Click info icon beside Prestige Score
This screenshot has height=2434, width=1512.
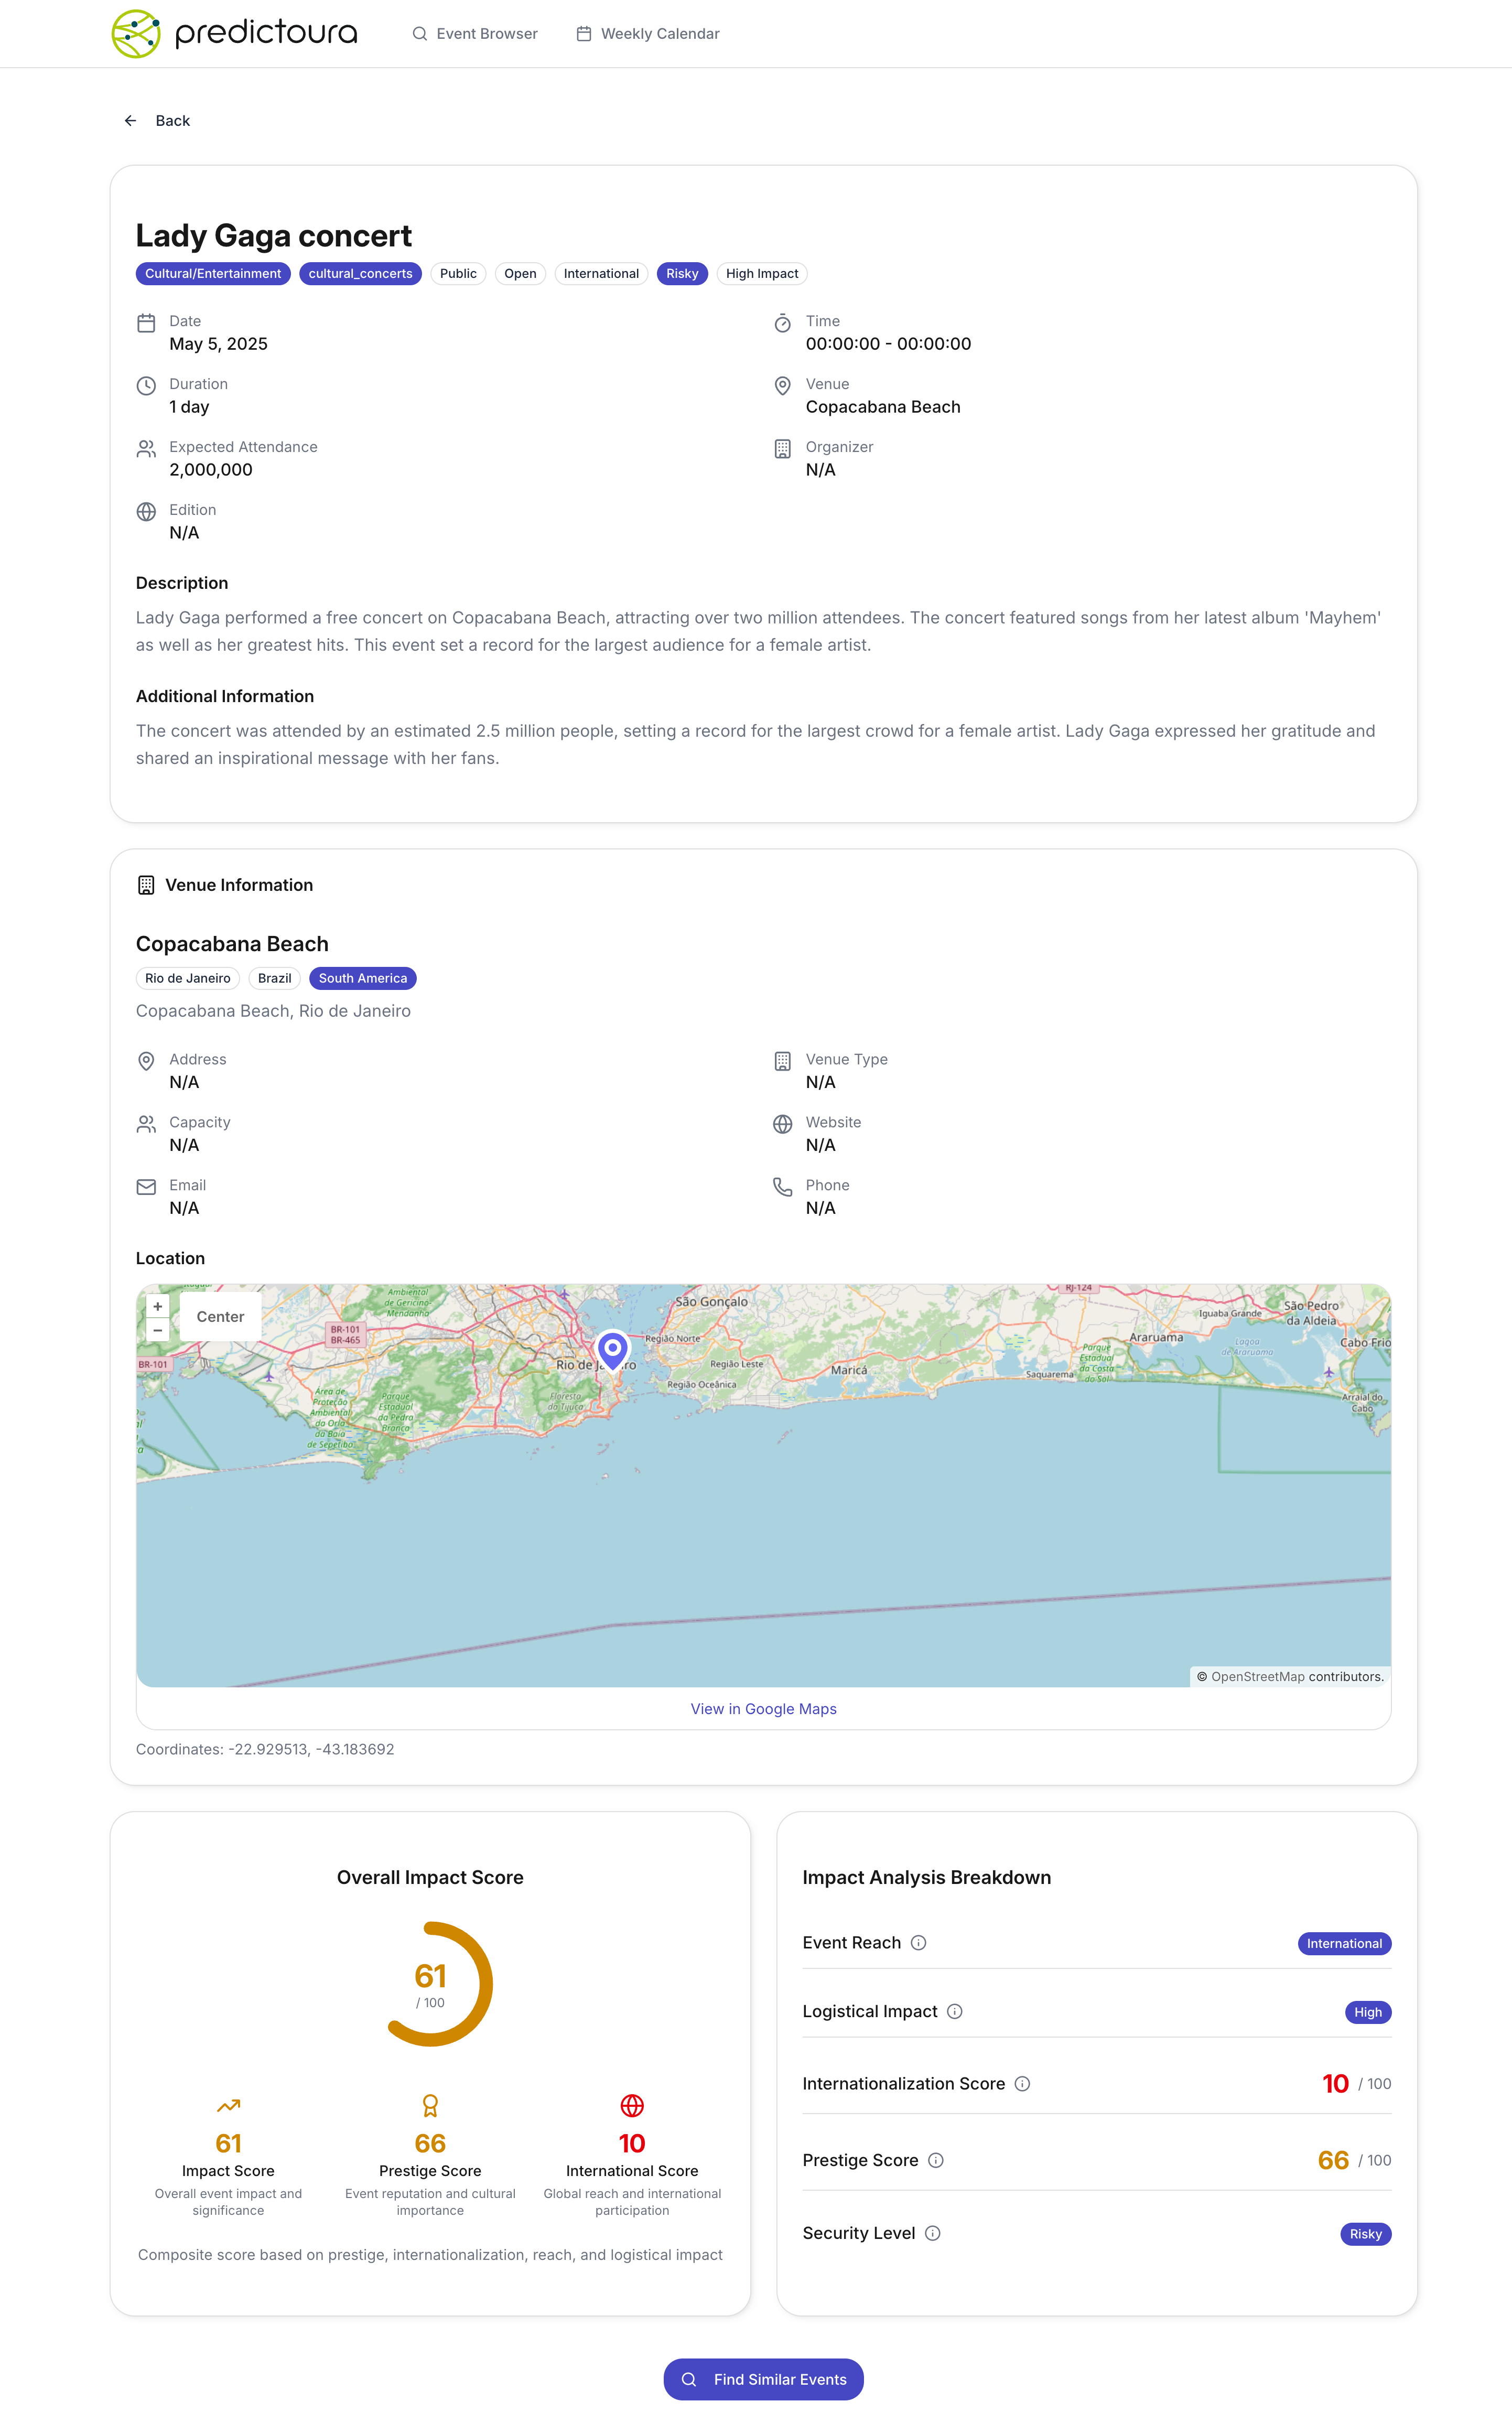[935, 2160]
